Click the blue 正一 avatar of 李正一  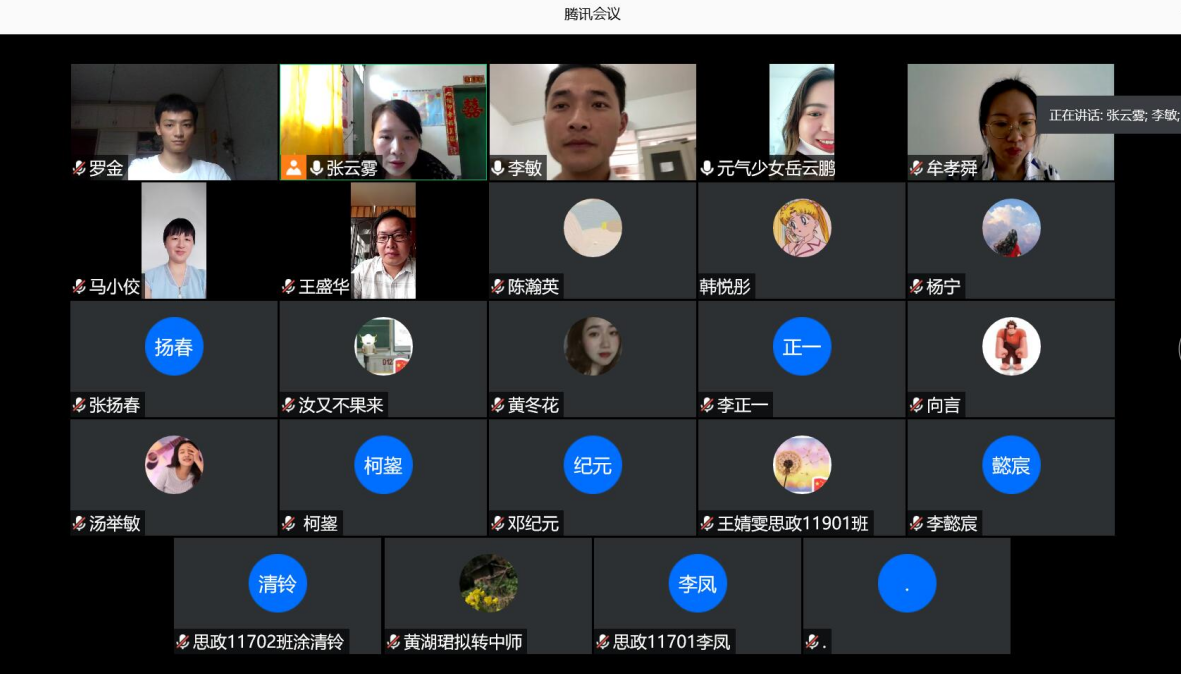pos(801,346)
